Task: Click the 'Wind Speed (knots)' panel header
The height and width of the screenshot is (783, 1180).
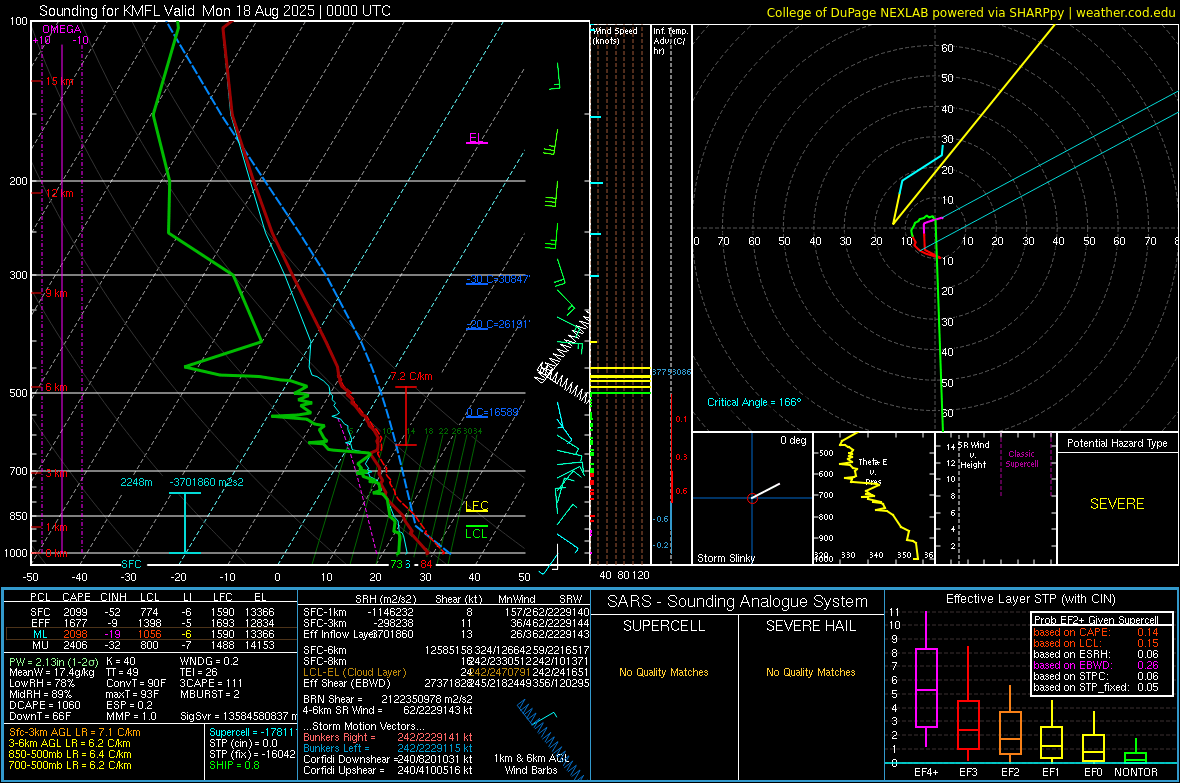Action: 615,35
